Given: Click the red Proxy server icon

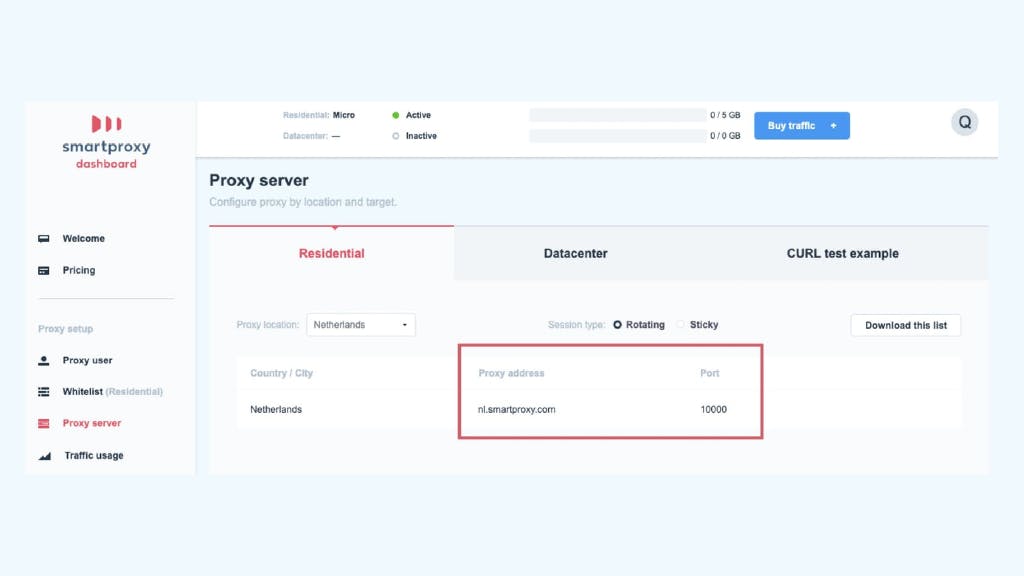Looking at the screenshot, I should click(x=44, y=423).
